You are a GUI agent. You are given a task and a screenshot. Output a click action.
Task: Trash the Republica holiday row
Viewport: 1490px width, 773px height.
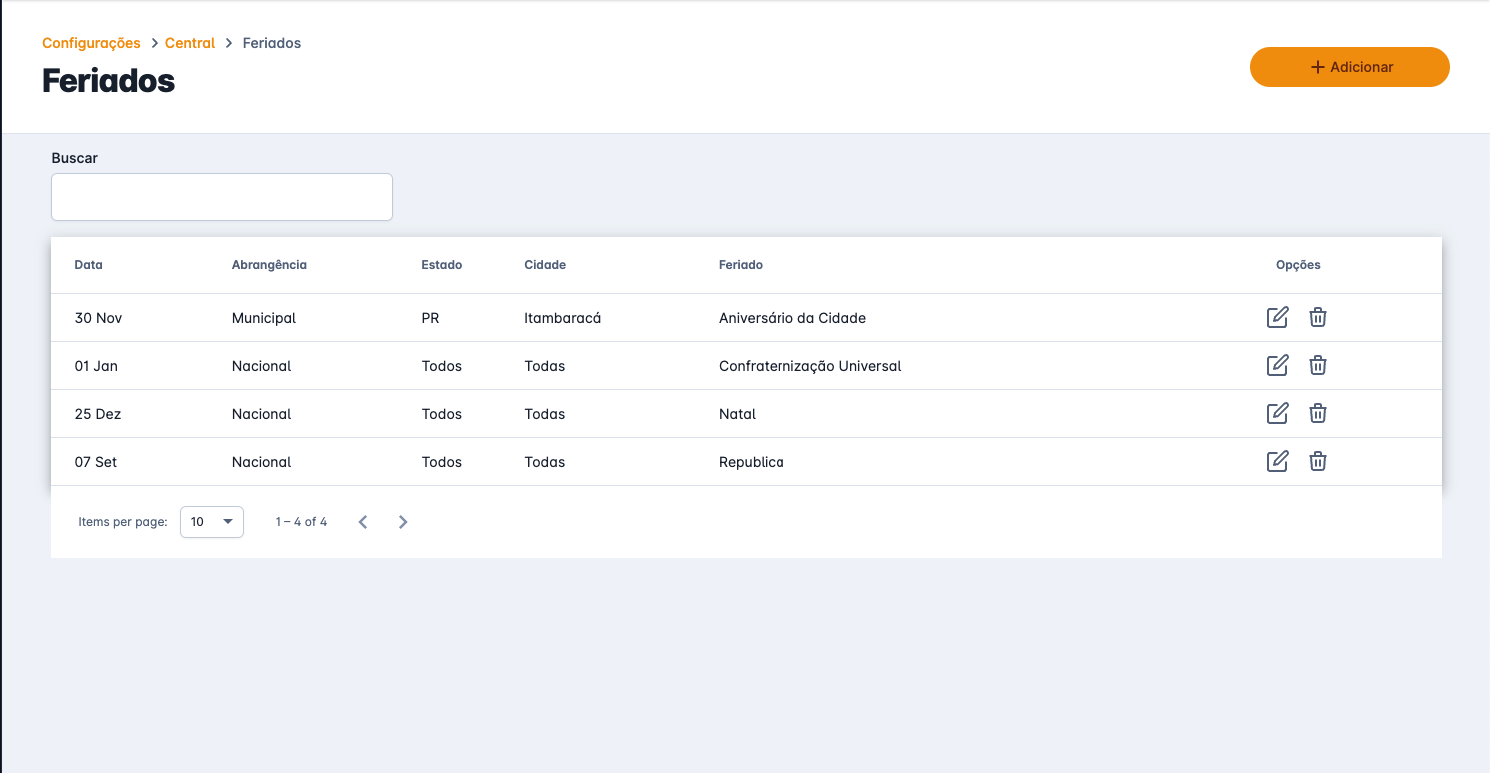click(1318, 462)
